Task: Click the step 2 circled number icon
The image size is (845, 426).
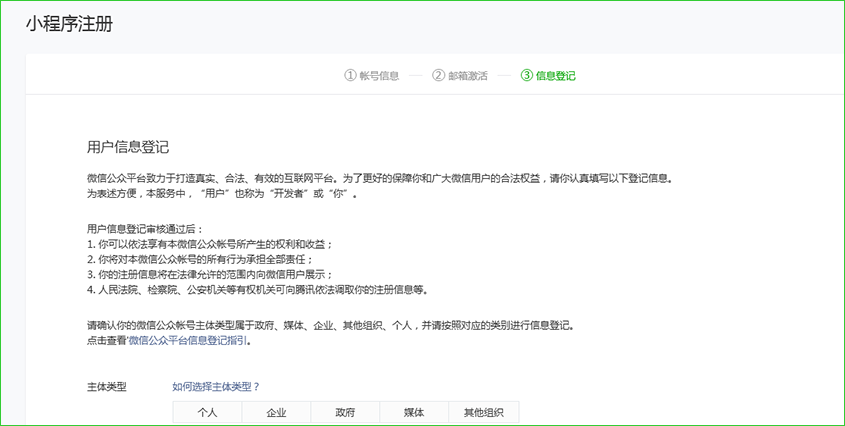Action: (x=438, y=76)
